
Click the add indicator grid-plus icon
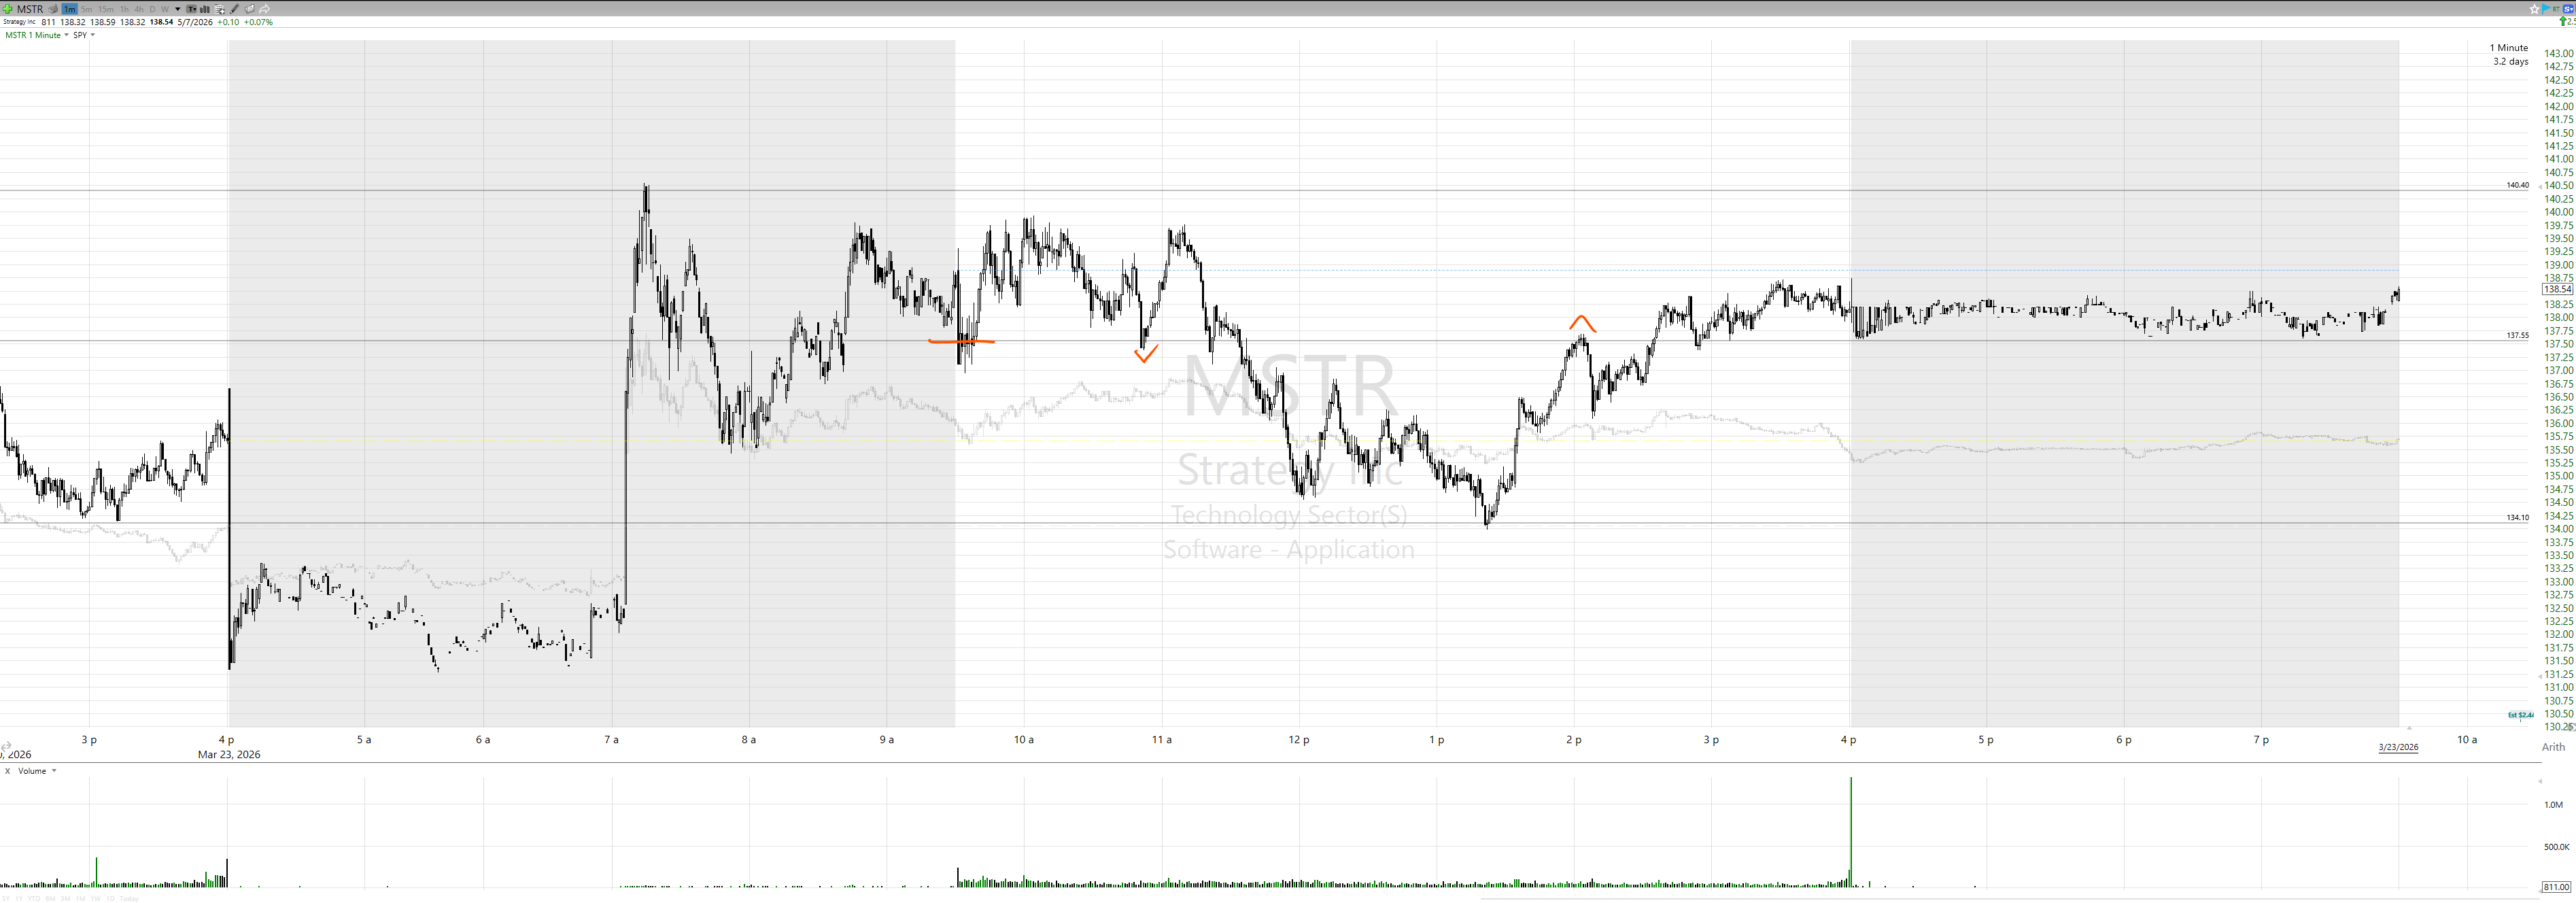click(x=220, y=9)
